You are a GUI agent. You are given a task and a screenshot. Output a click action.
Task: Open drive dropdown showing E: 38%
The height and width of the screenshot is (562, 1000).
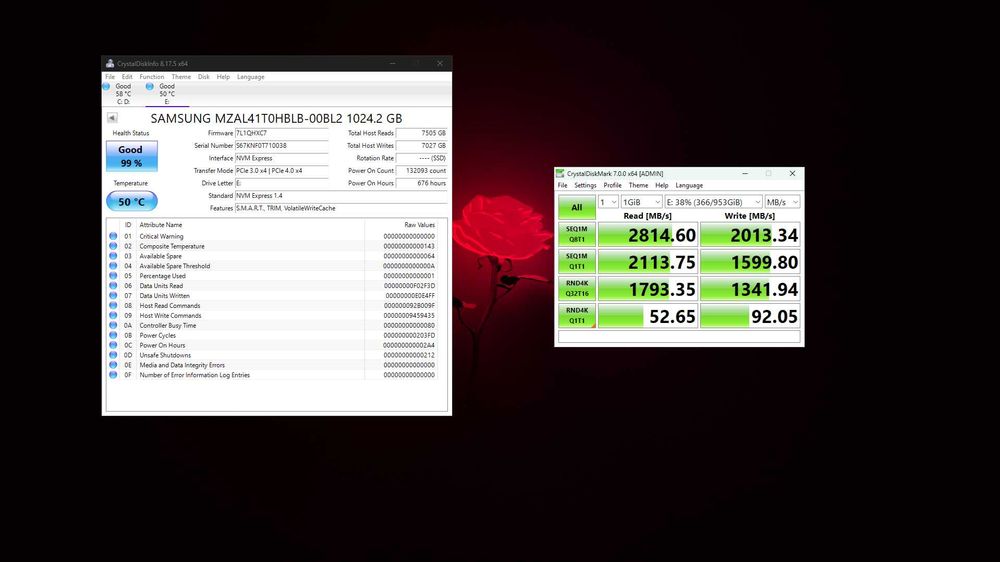(713, 202)
